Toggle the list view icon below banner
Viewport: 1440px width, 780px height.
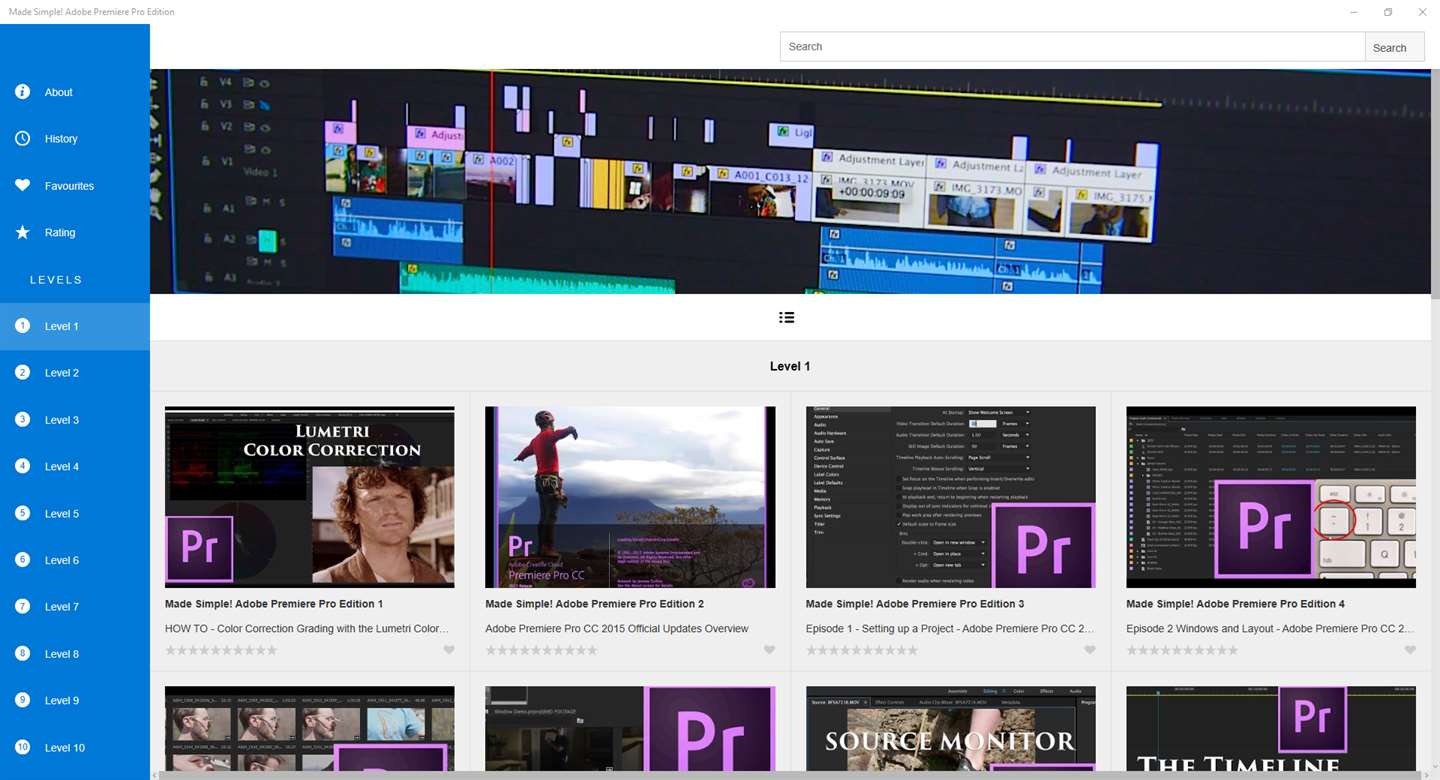[787, 318]
